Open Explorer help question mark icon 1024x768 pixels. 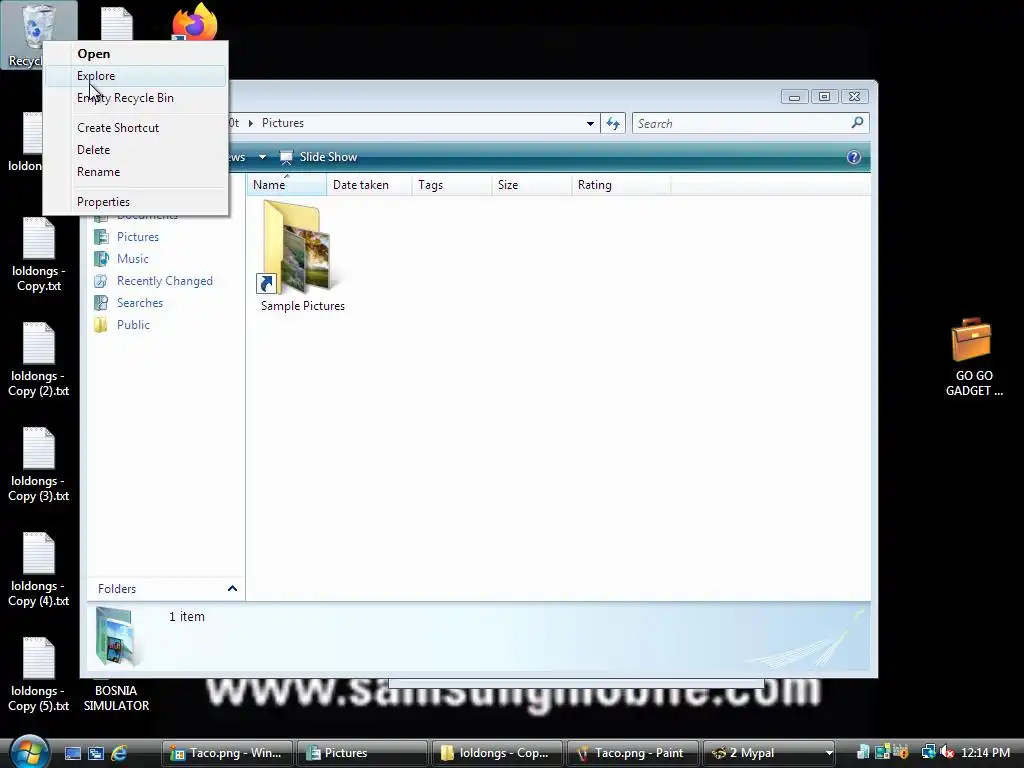(x=854, y=157)
